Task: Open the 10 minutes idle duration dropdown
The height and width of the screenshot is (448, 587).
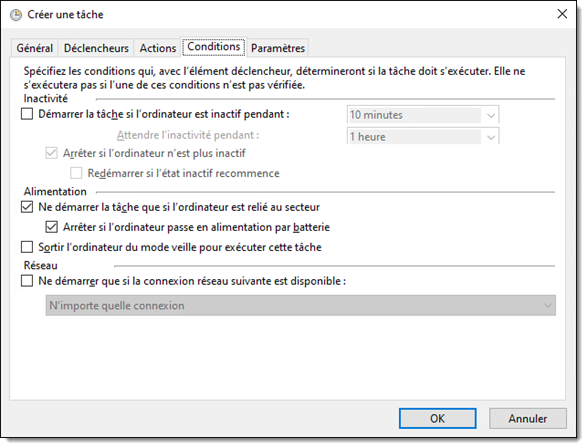Action: click(x=491, y=115)
